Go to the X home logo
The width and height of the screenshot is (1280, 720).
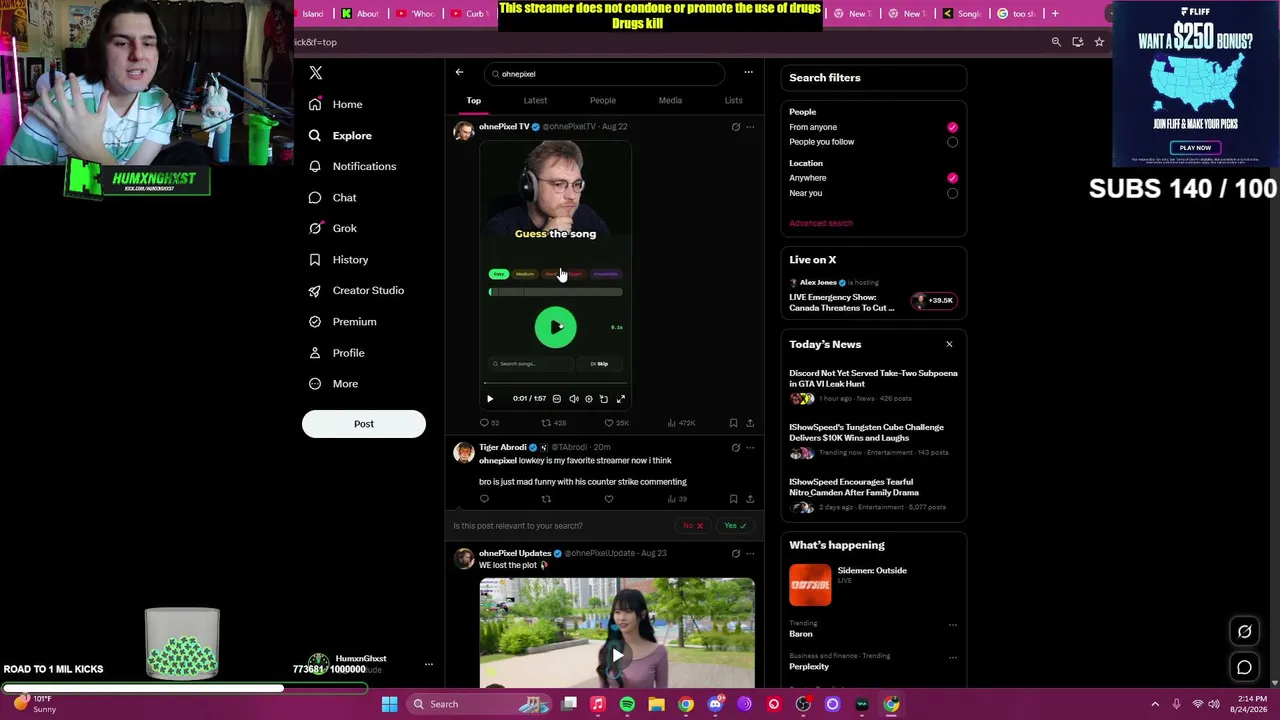click(x=316, y=73)
